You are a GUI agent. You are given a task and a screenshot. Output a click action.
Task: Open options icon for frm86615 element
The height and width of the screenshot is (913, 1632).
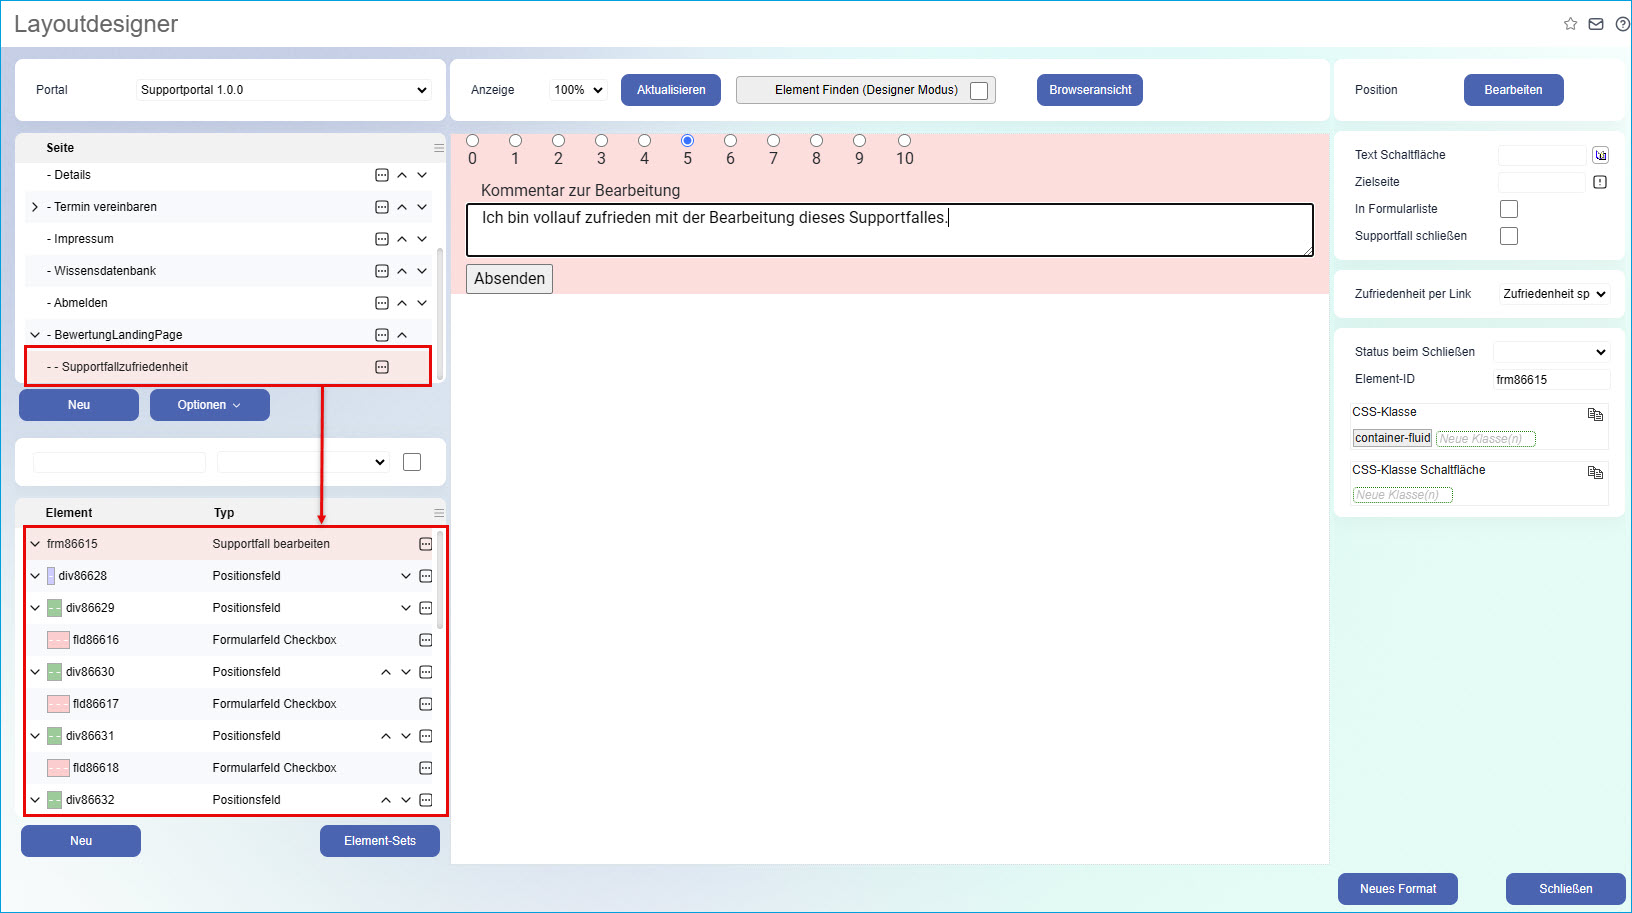(426, 544)
